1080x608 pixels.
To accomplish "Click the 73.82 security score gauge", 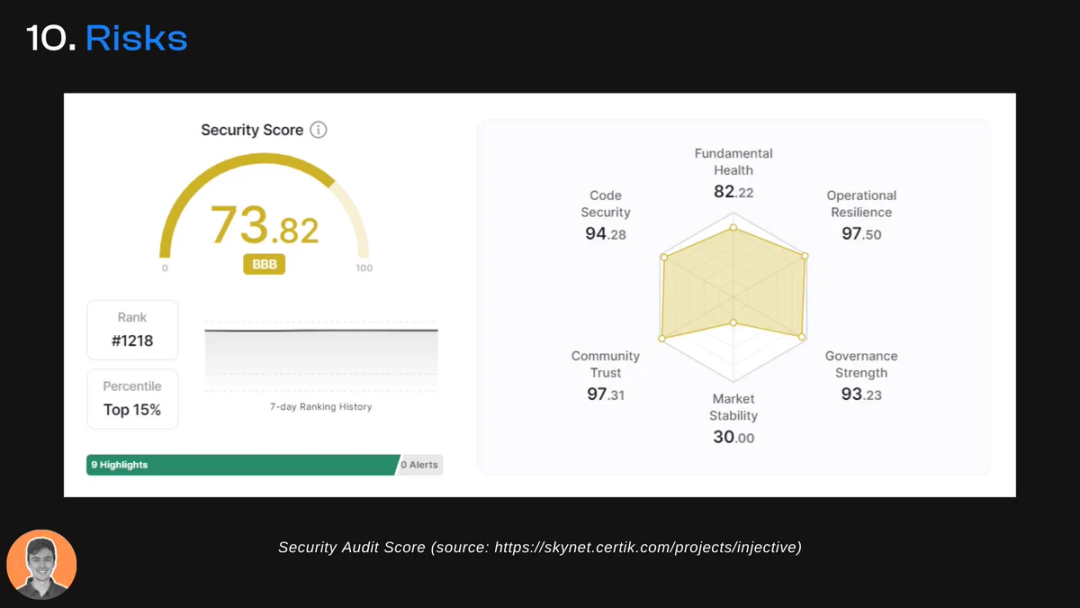I will click(264, 214).
